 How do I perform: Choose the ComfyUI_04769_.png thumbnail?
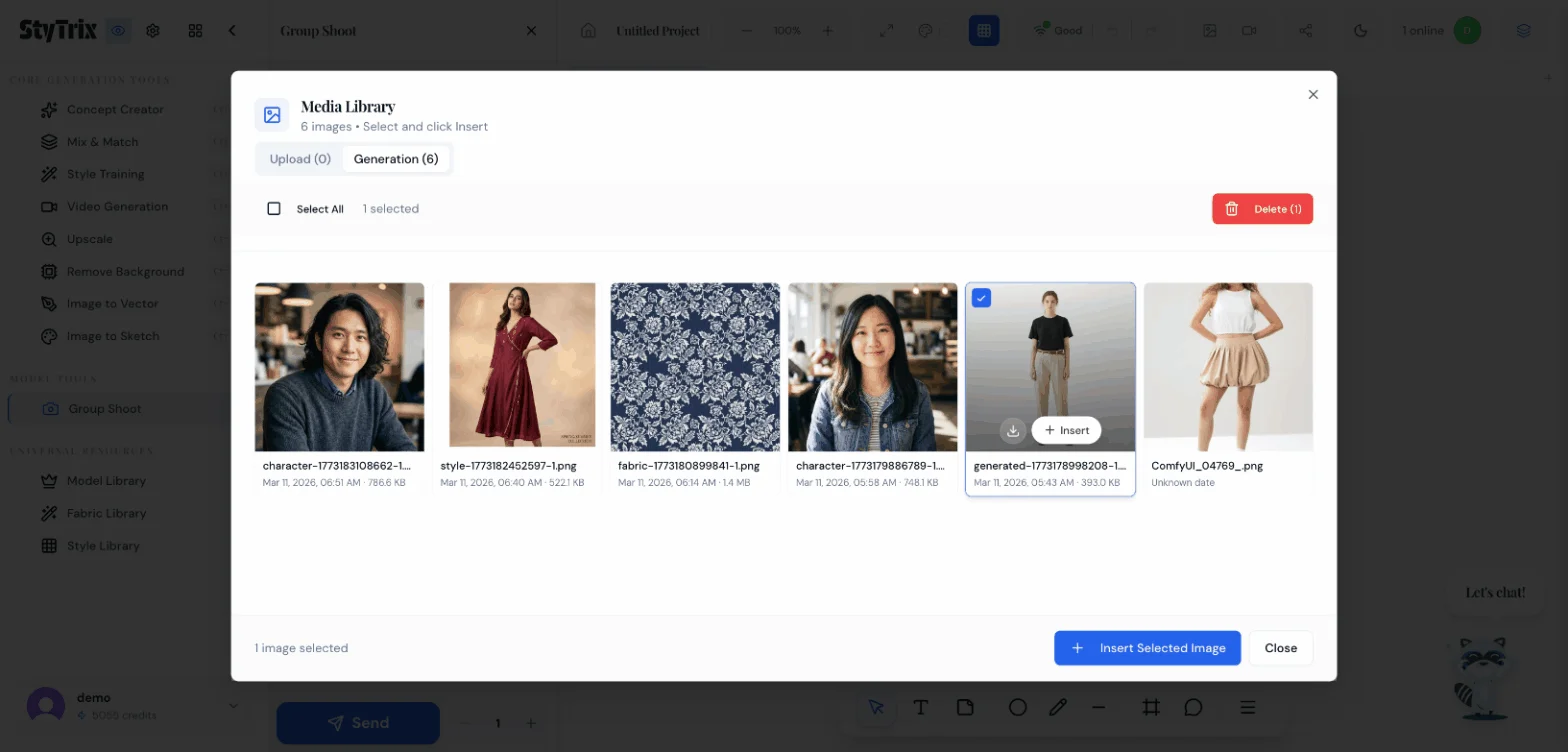(x=1228, y=367)
